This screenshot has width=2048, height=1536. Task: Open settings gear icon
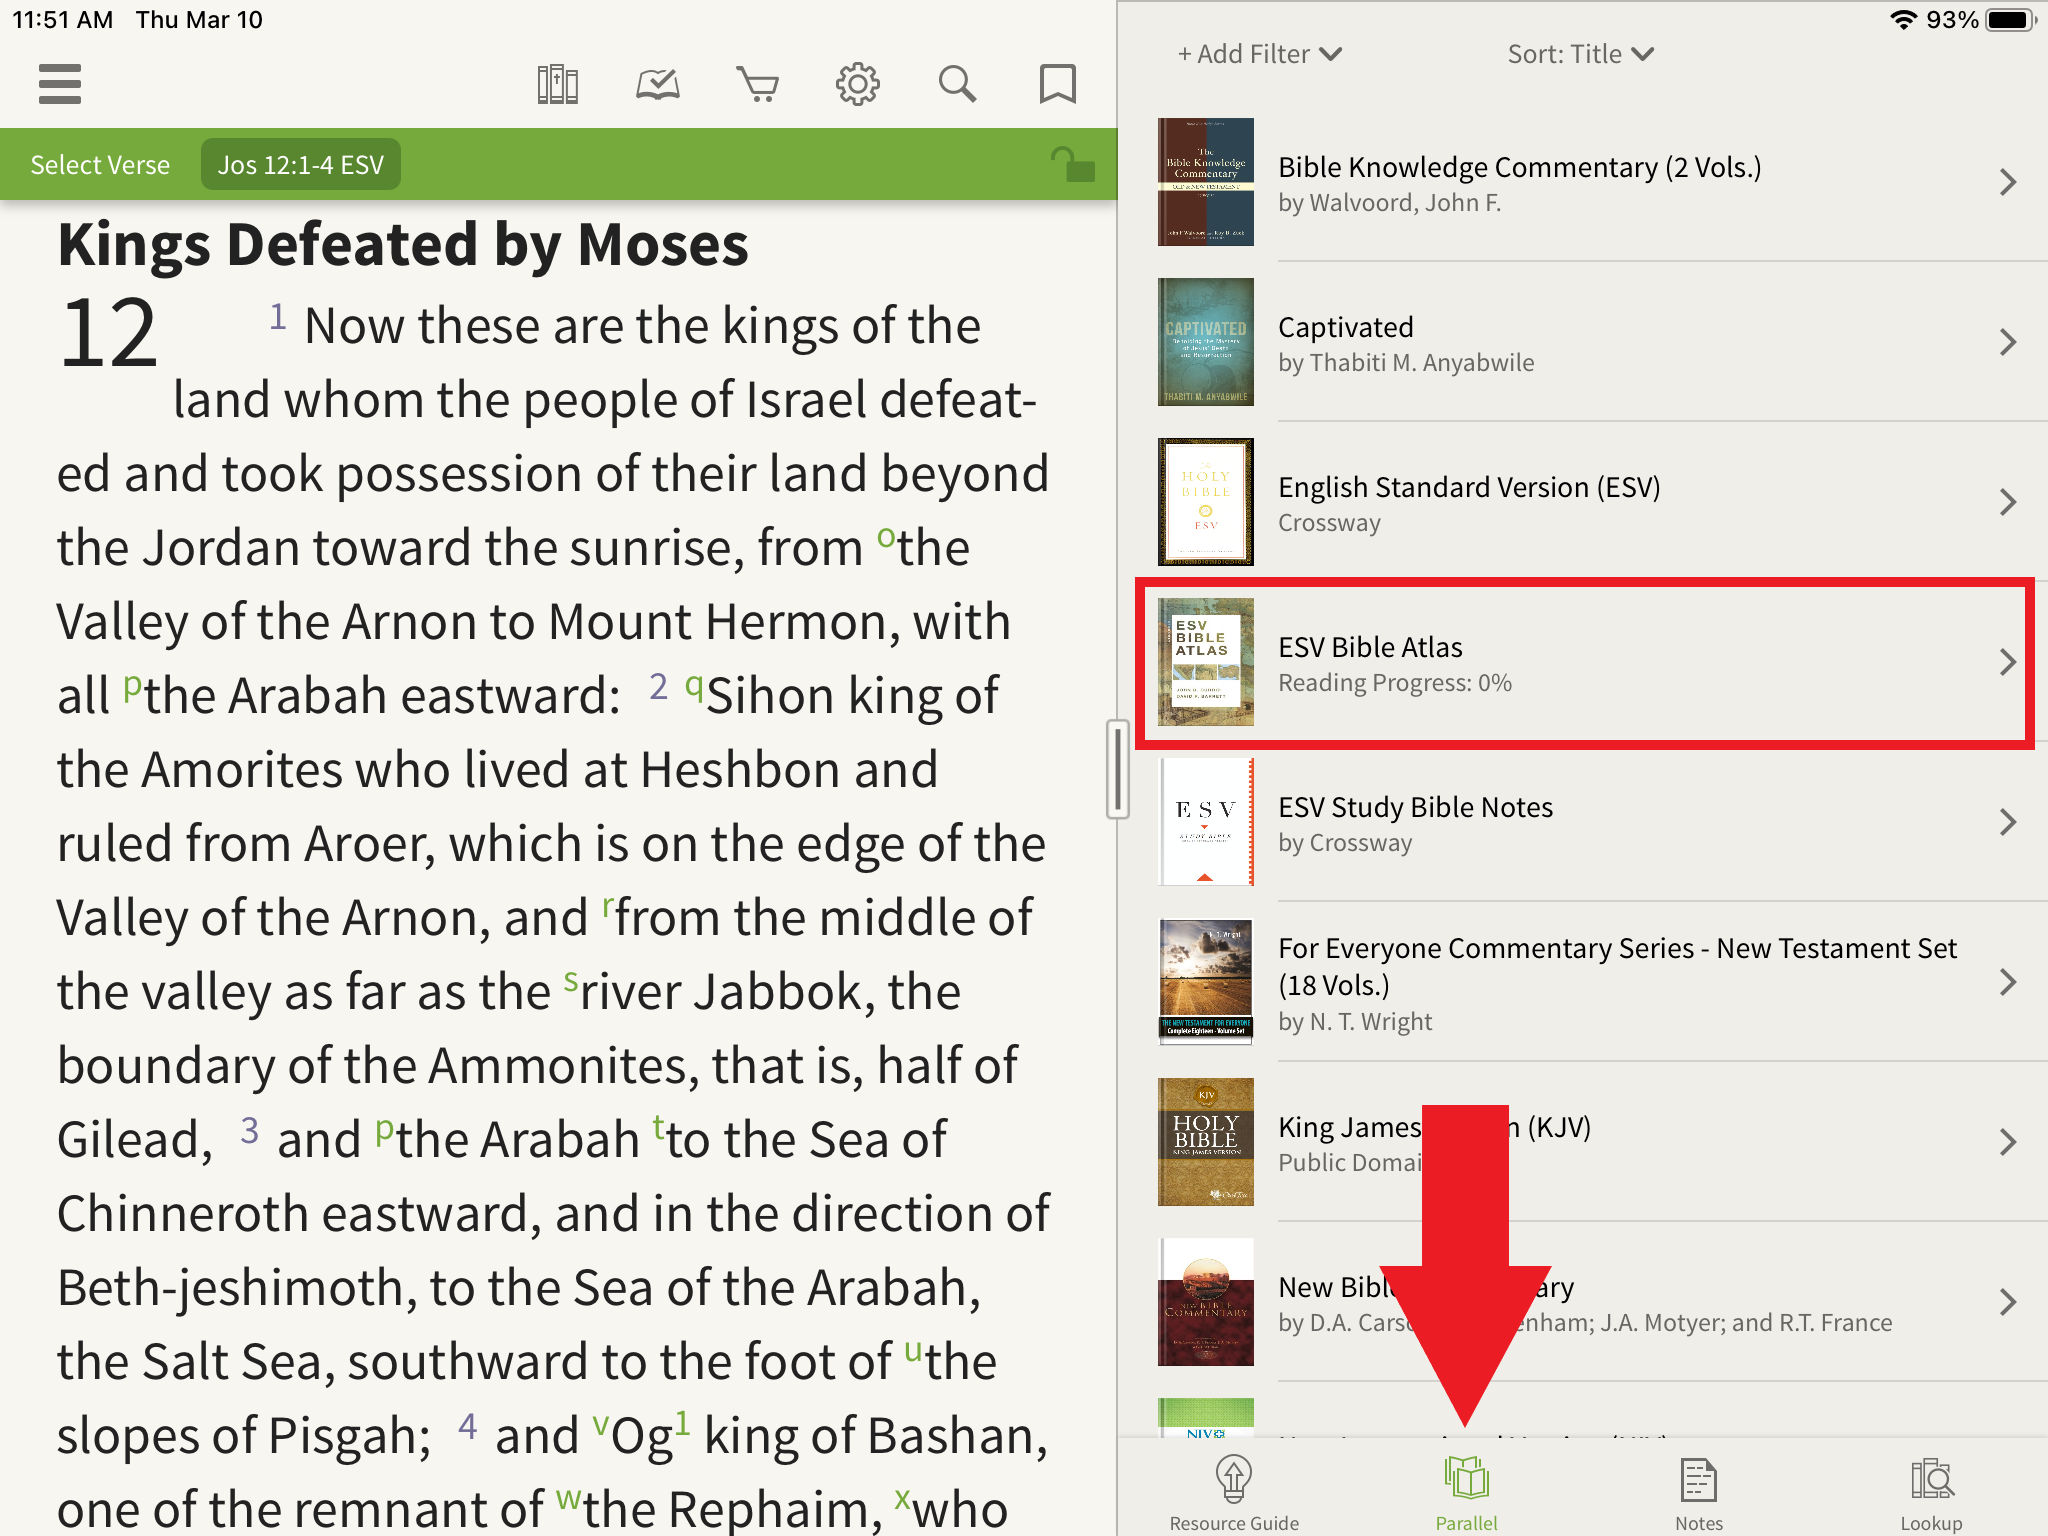(x=858, y=84)
